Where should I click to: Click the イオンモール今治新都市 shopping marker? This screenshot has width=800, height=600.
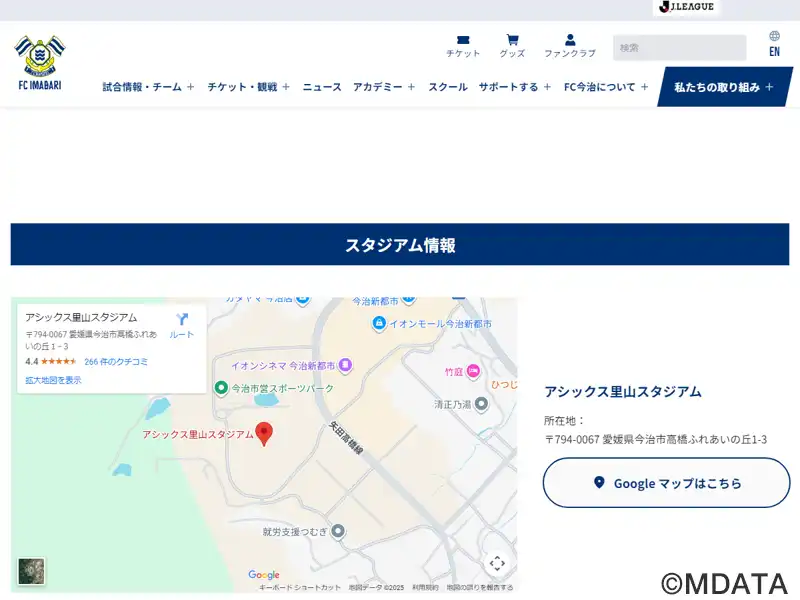pos(379,323)
